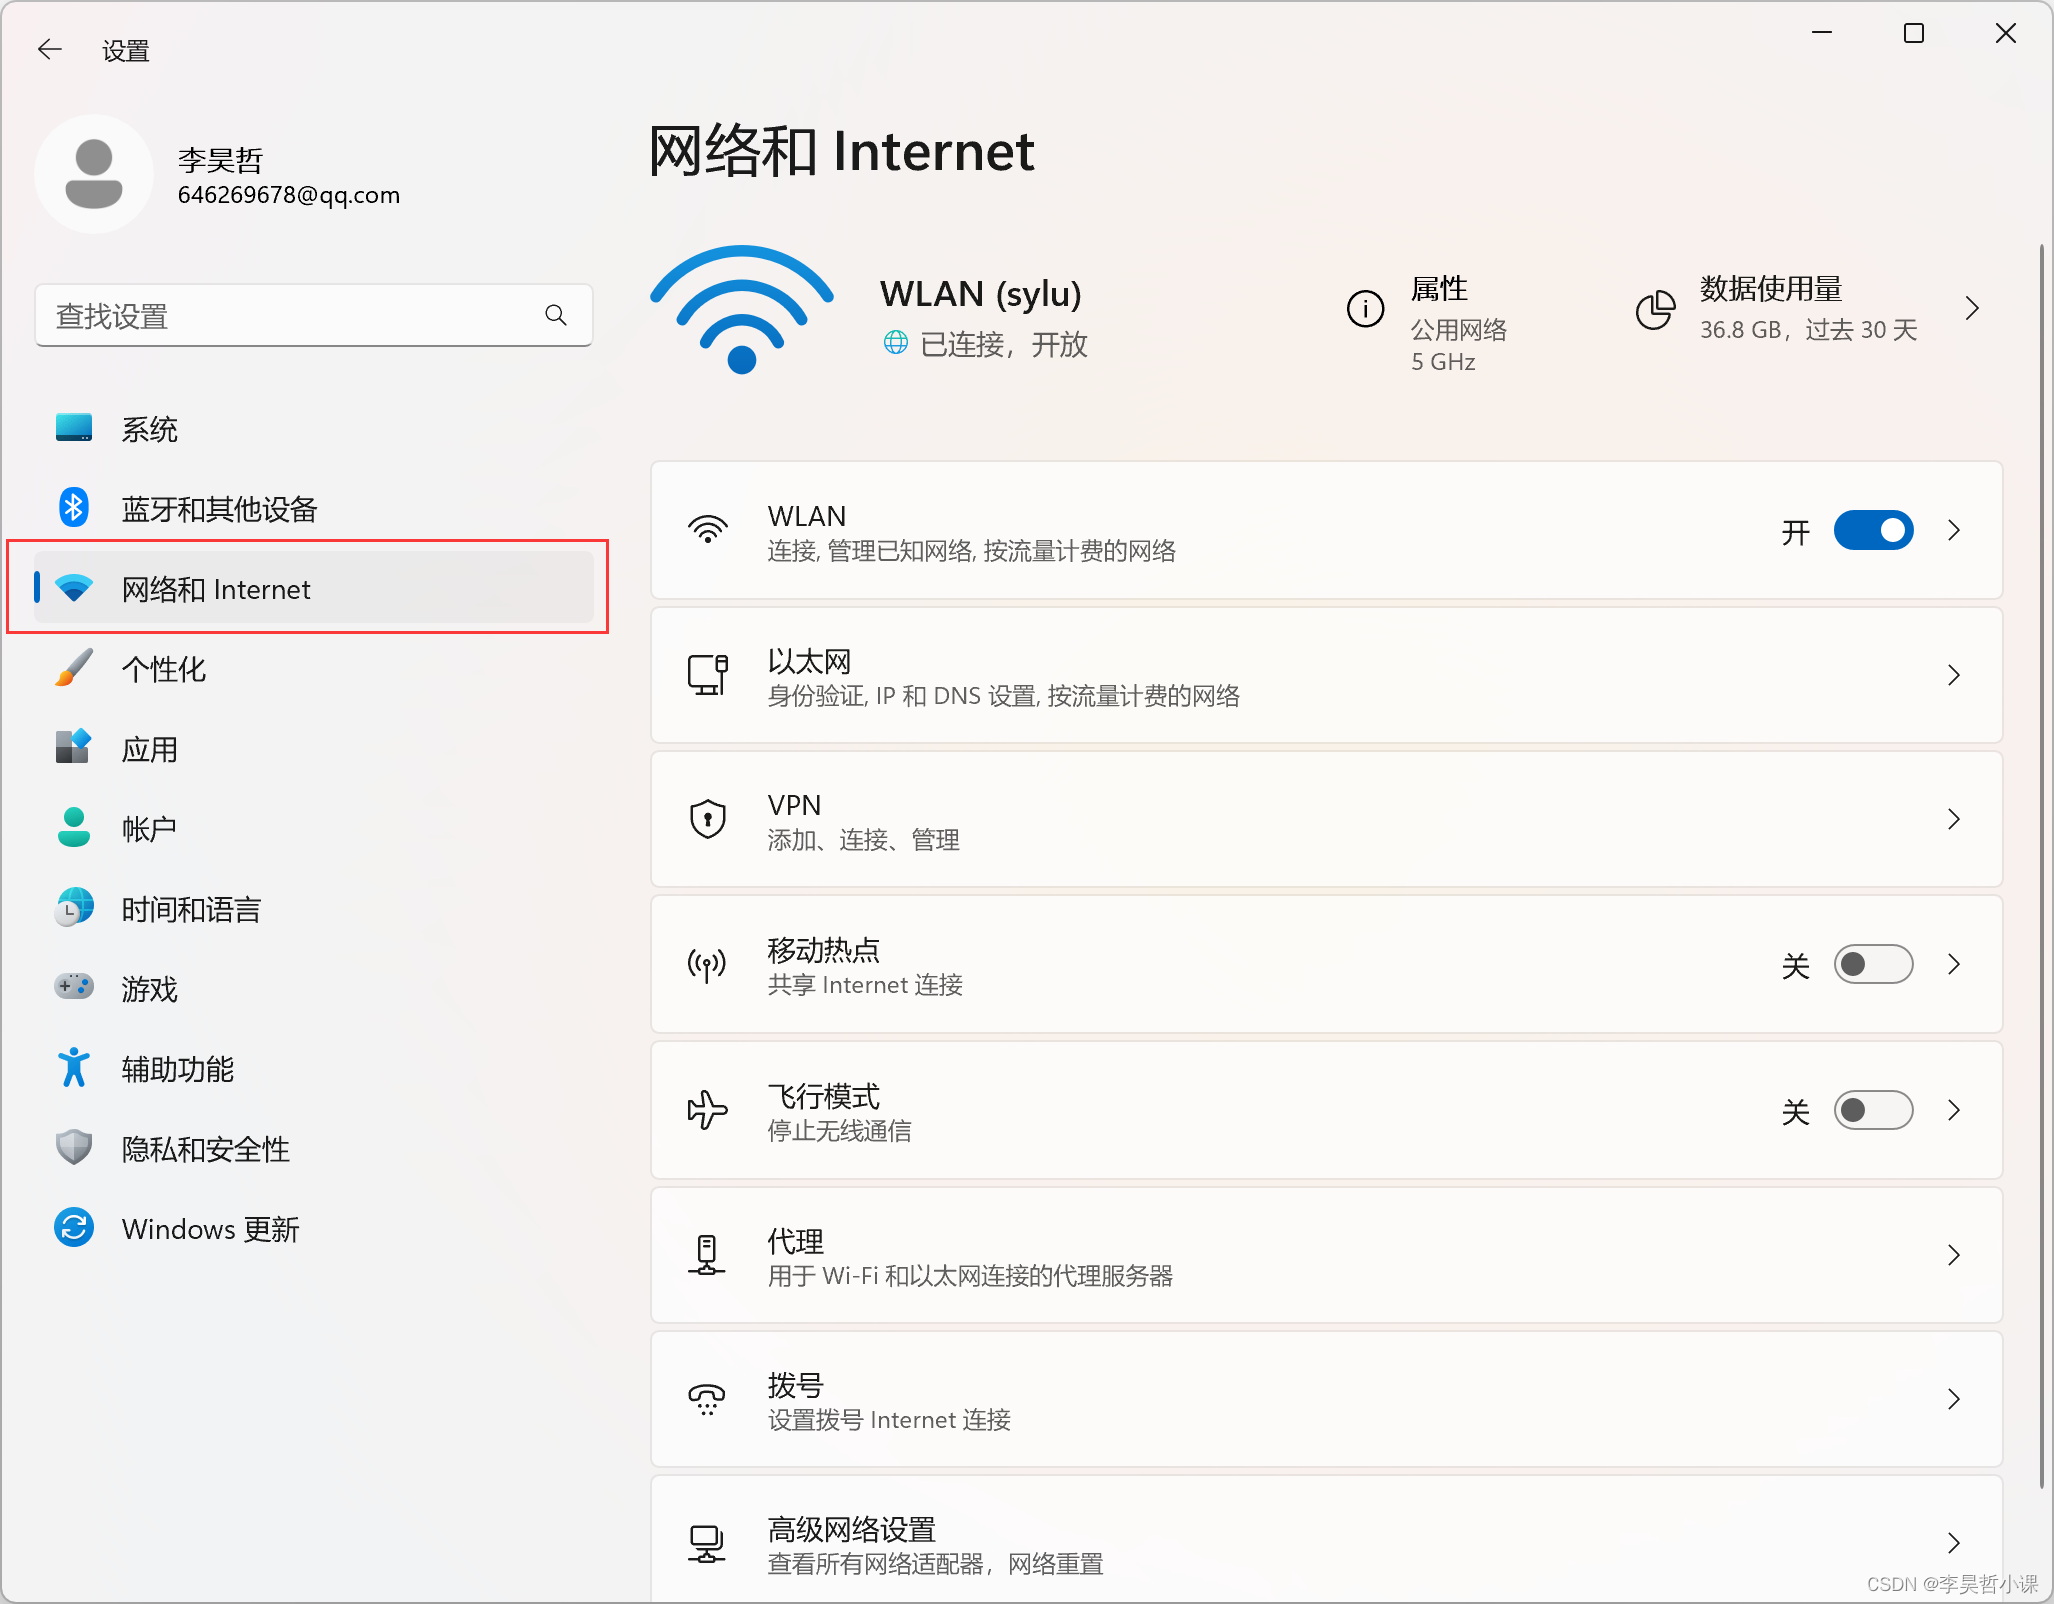
Task: Go to Windows 更新 in sidebar
Action: (x=210, y=1229)
